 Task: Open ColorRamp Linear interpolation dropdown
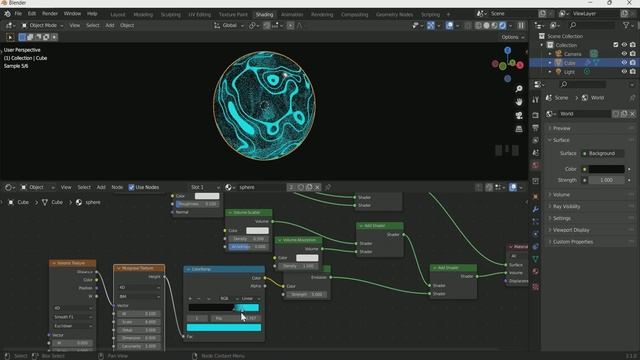click(x=250, y=298)
